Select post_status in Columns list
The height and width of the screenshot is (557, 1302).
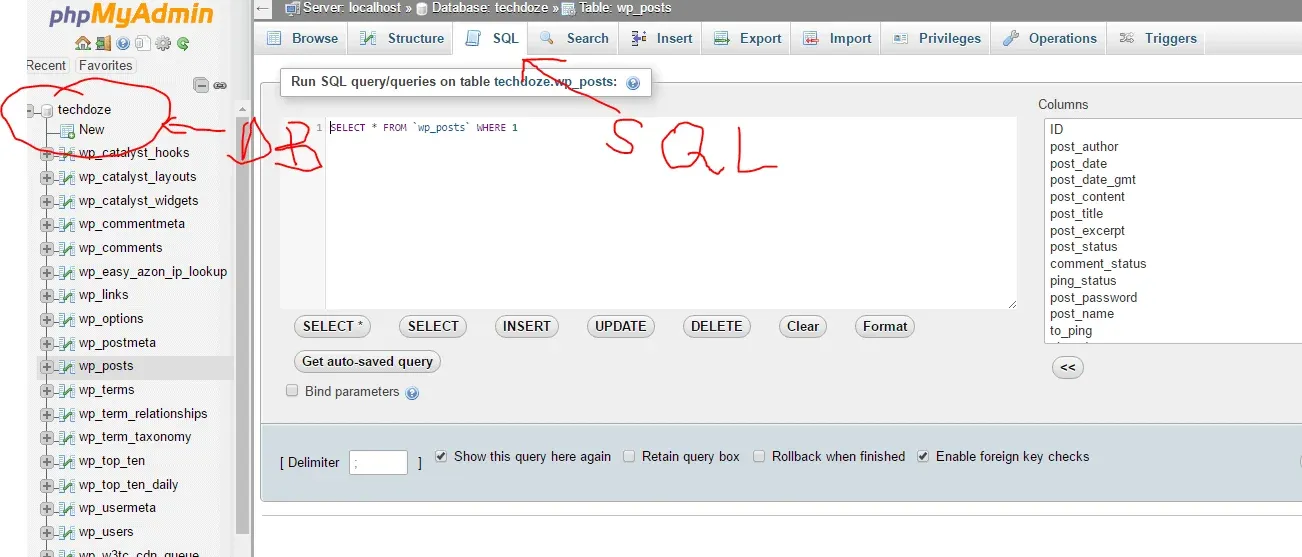[x=1083, y=247]
